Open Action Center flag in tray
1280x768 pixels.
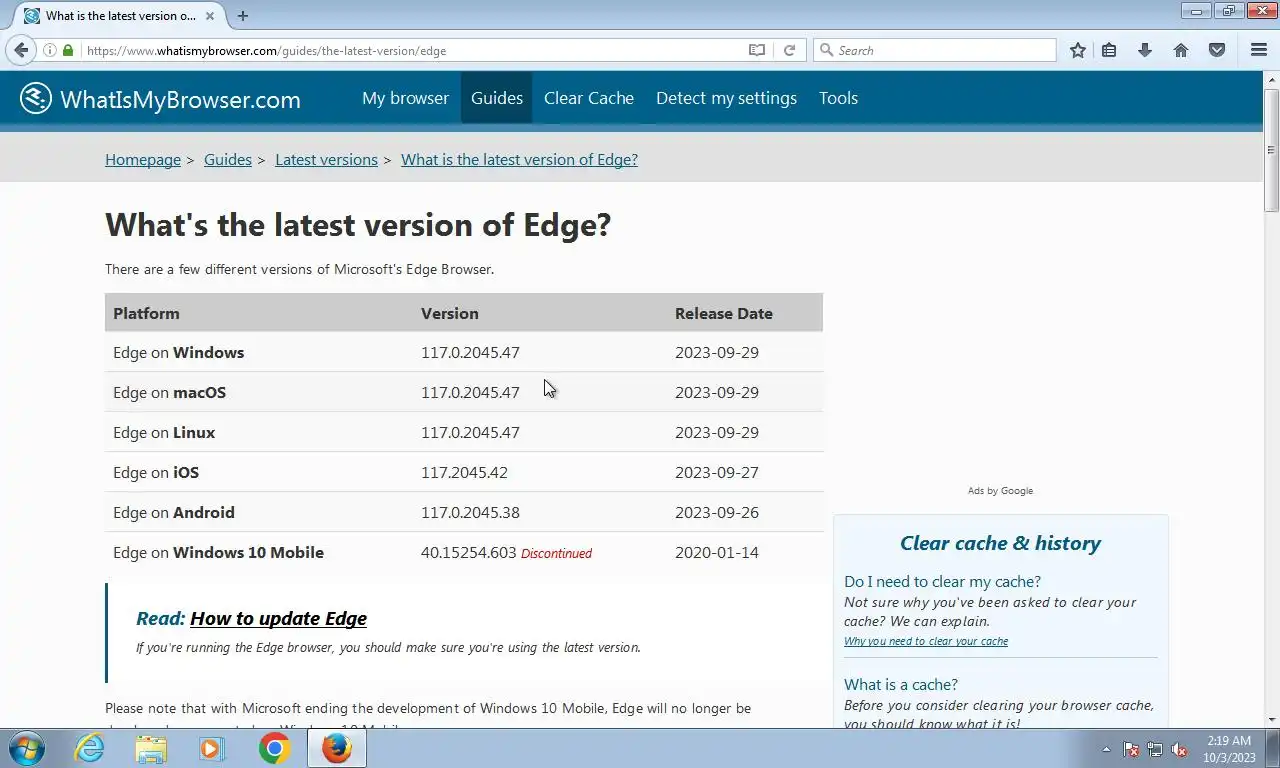point(1131,749)
